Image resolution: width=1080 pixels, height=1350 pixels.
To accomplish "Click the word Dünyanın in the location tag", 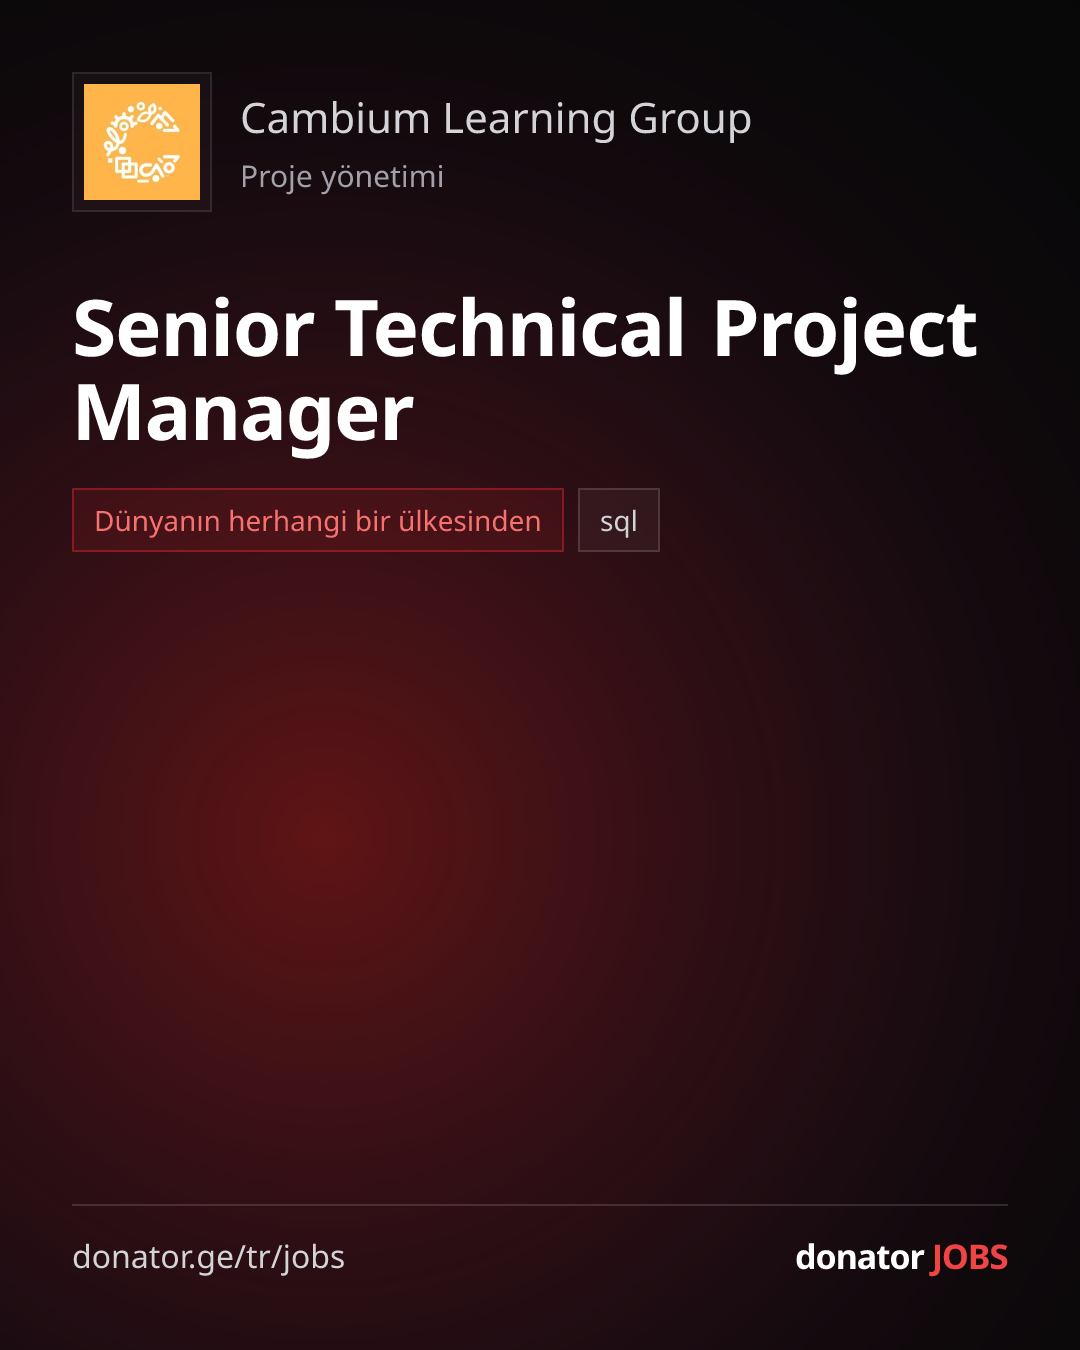I will (157, 521).
